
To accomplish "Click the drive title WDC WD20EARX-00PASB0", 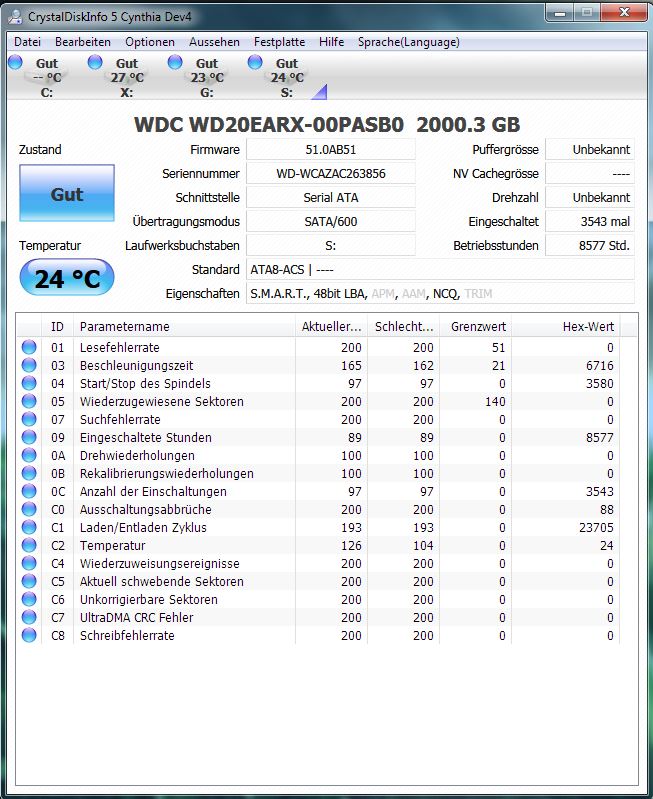I will (269, 125).
